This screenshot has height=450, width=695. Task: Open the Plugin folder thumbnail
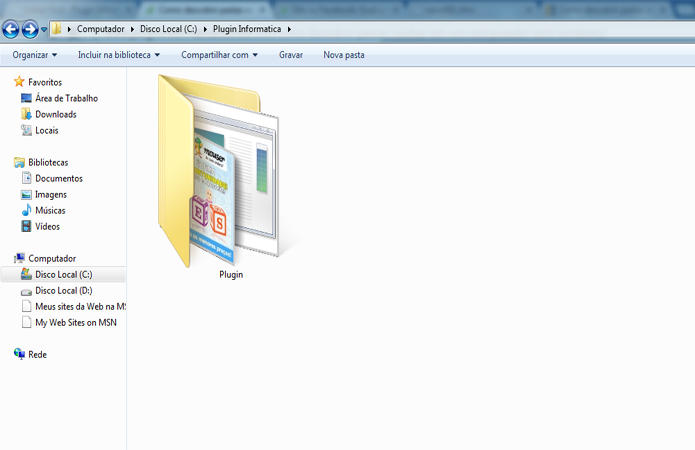(220, 172)
